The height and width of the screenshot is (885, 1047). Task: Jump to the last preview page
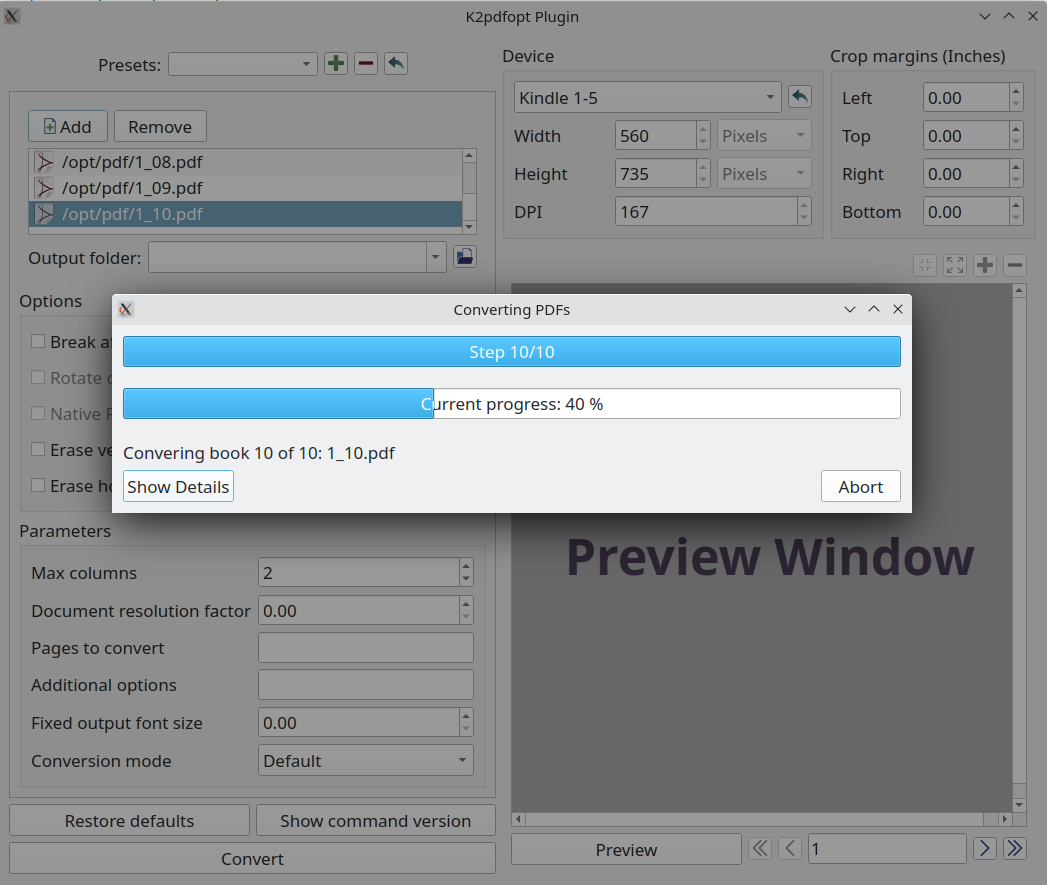tap(1015, 848)
